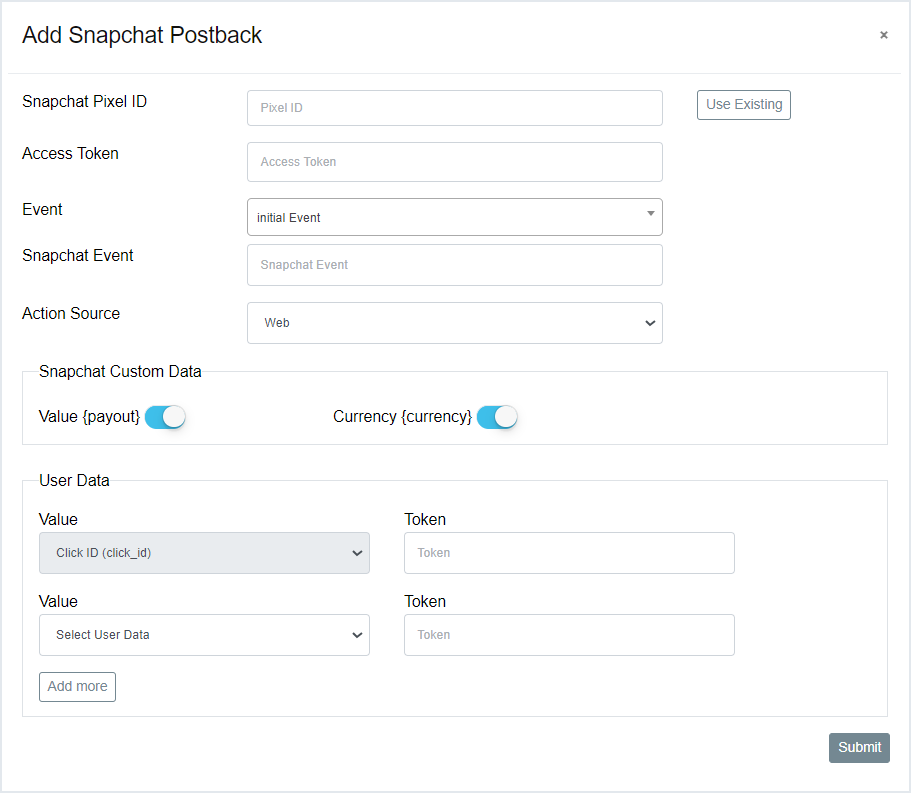Image resolution: width=912 pixels, height=793 pixels.
Task: Click the Token field beside Click ID
Action: click(569, 553)
